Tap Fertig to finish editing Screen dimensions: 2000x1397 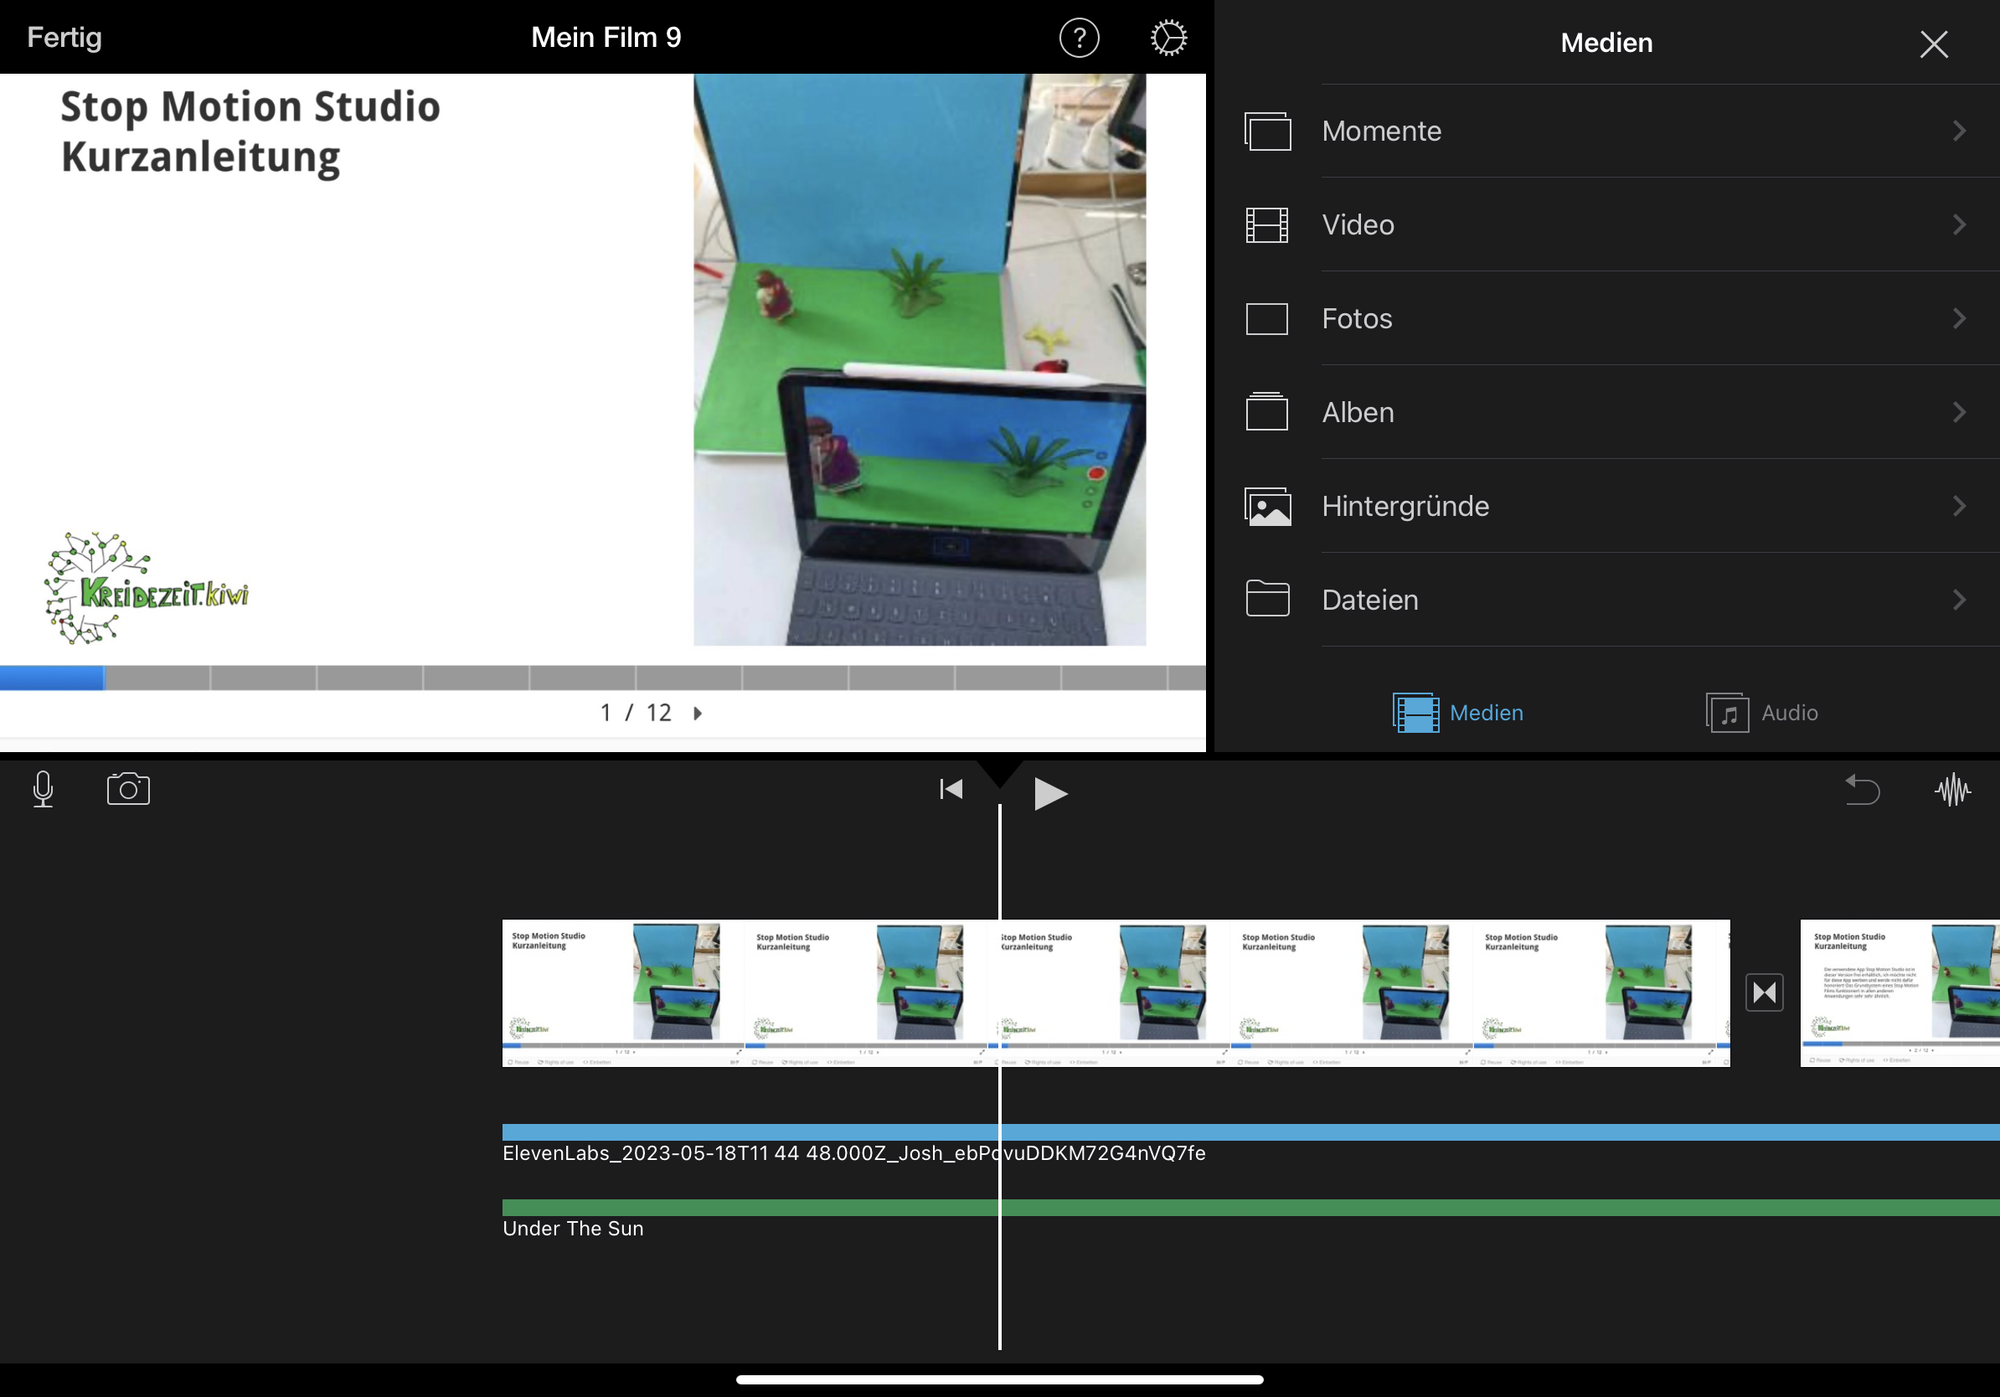64,38
